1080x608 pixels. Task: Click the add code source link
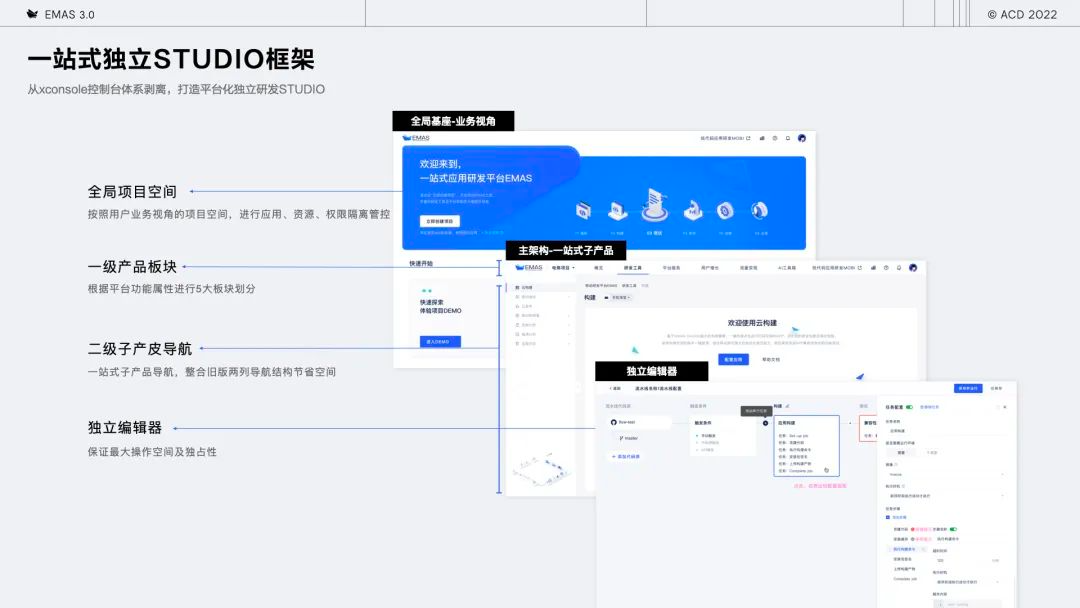click(x=625, y=457)
